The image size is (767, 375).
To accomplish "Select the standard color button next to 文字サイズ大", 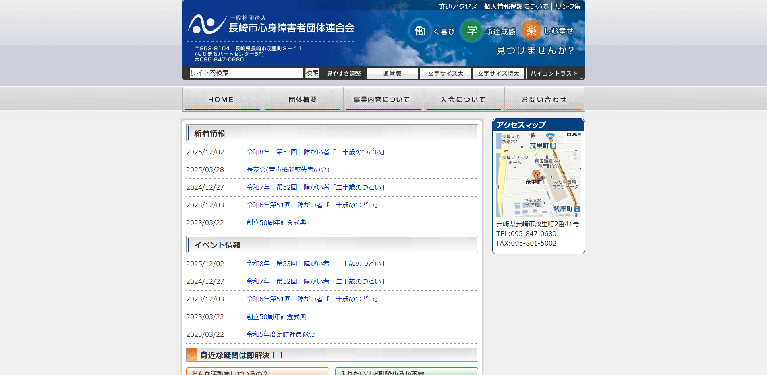I will (392, 73).
